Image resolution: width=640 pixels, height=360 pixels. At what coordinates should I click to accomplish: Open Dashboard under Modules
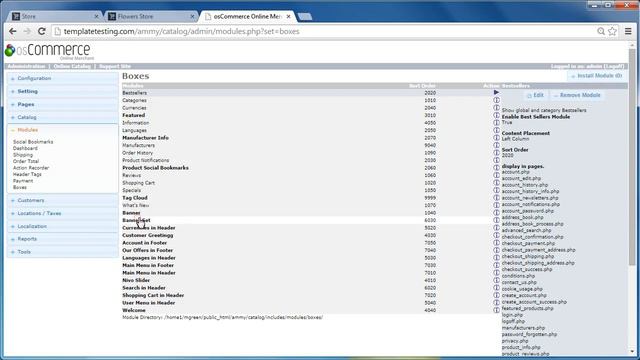coord(25,148)
